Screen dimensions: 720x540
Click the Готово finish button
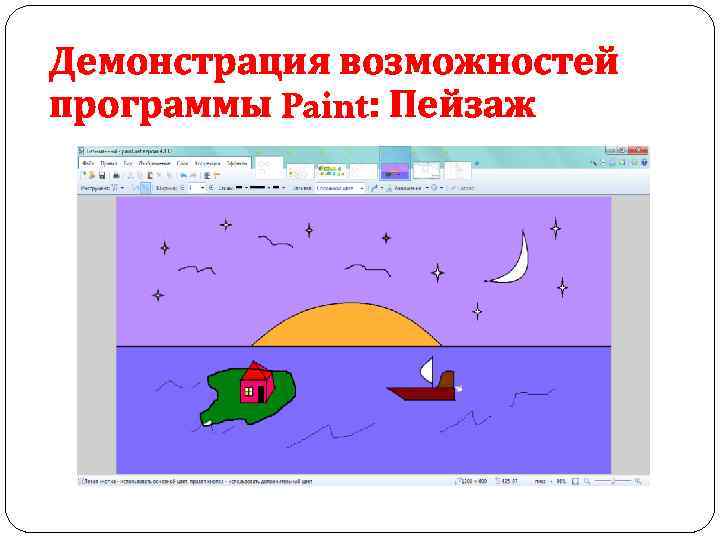(x=463, y=188)
